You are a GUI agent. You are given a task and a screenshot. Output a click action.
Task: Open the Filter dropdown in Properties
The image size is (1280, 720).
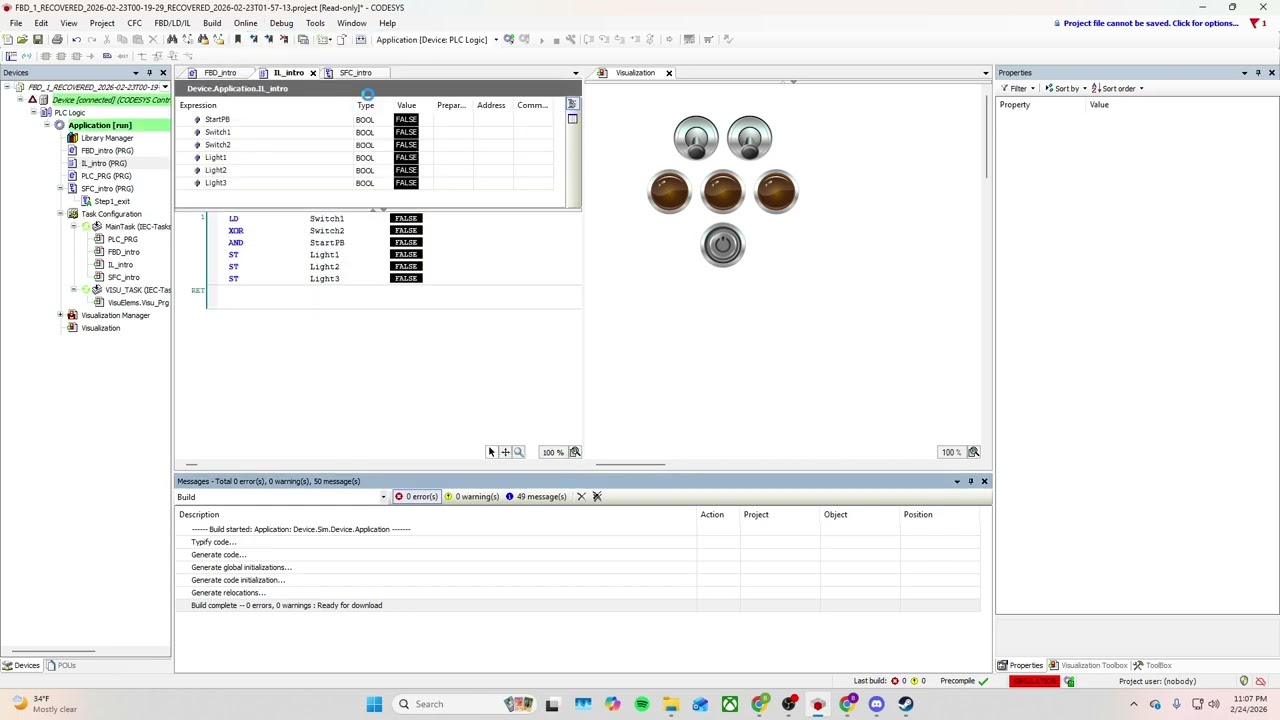point(1019,88)
